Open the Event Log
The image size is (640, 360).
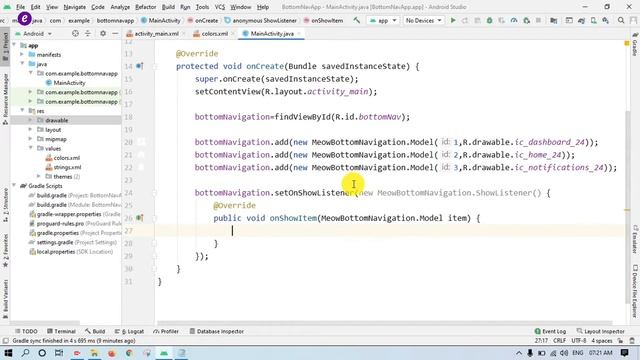tap(550, 331)
